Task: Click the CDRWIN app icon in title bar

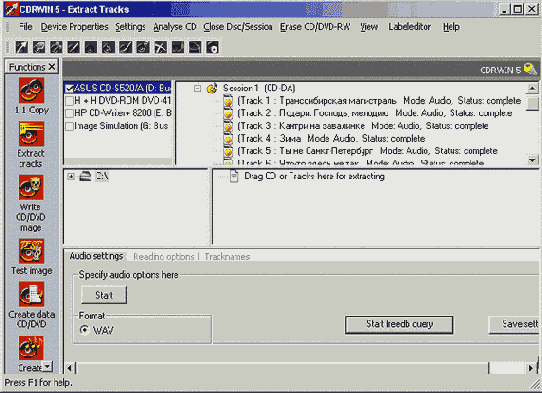Action: tap(11, 9)
